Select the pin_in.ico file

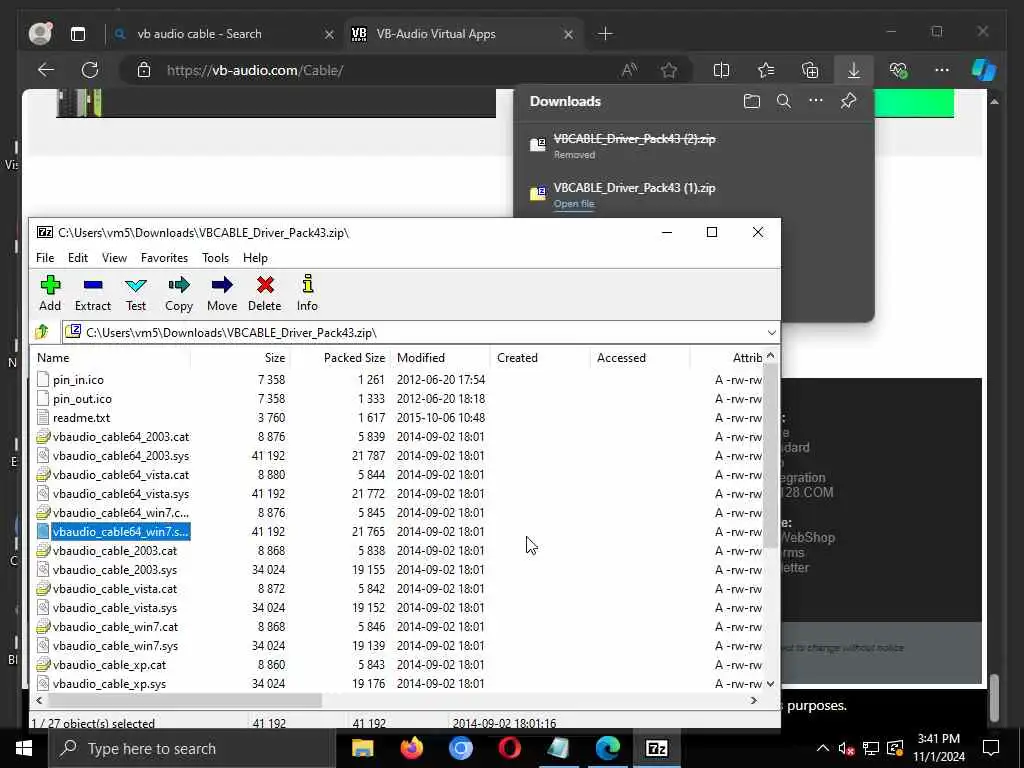(x=78, y=379)
